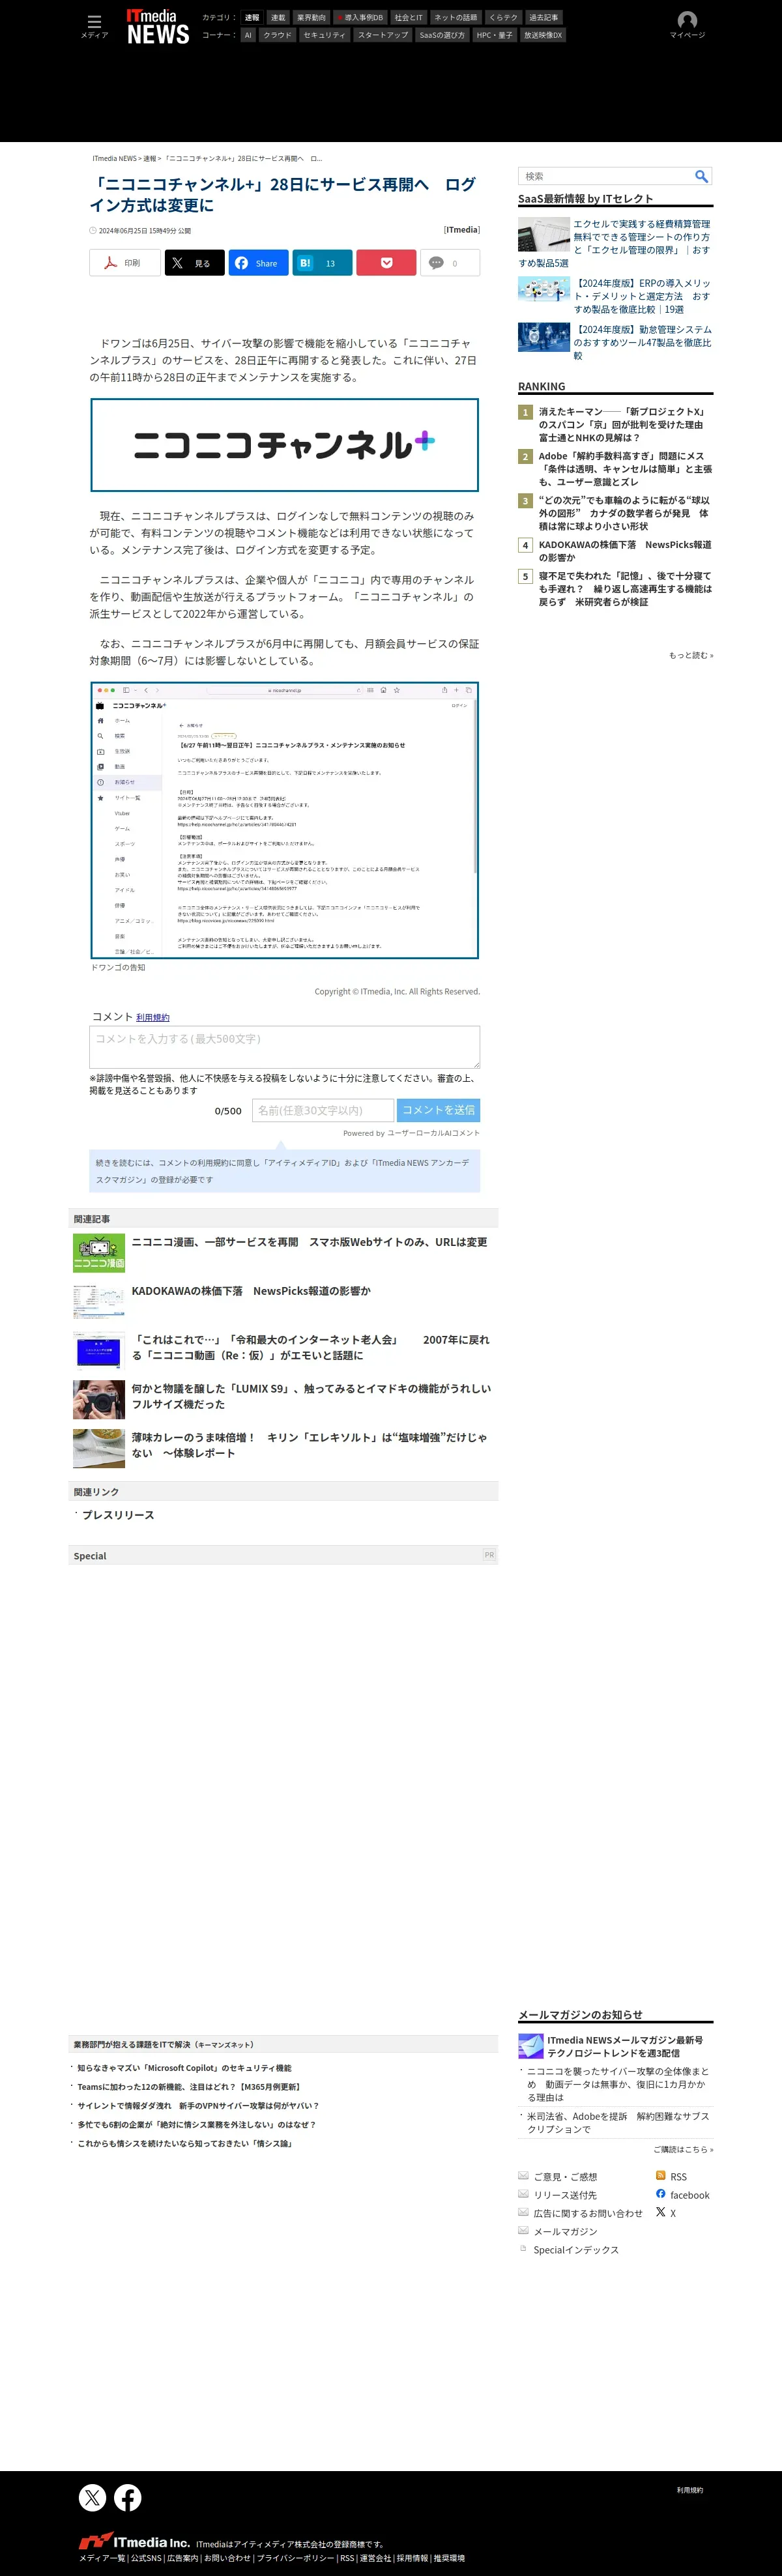782x2576 pixels.
Task: Open LUMIX S9 related article thumbnail
Action: pyautogui.click(x=99, y=1400)
